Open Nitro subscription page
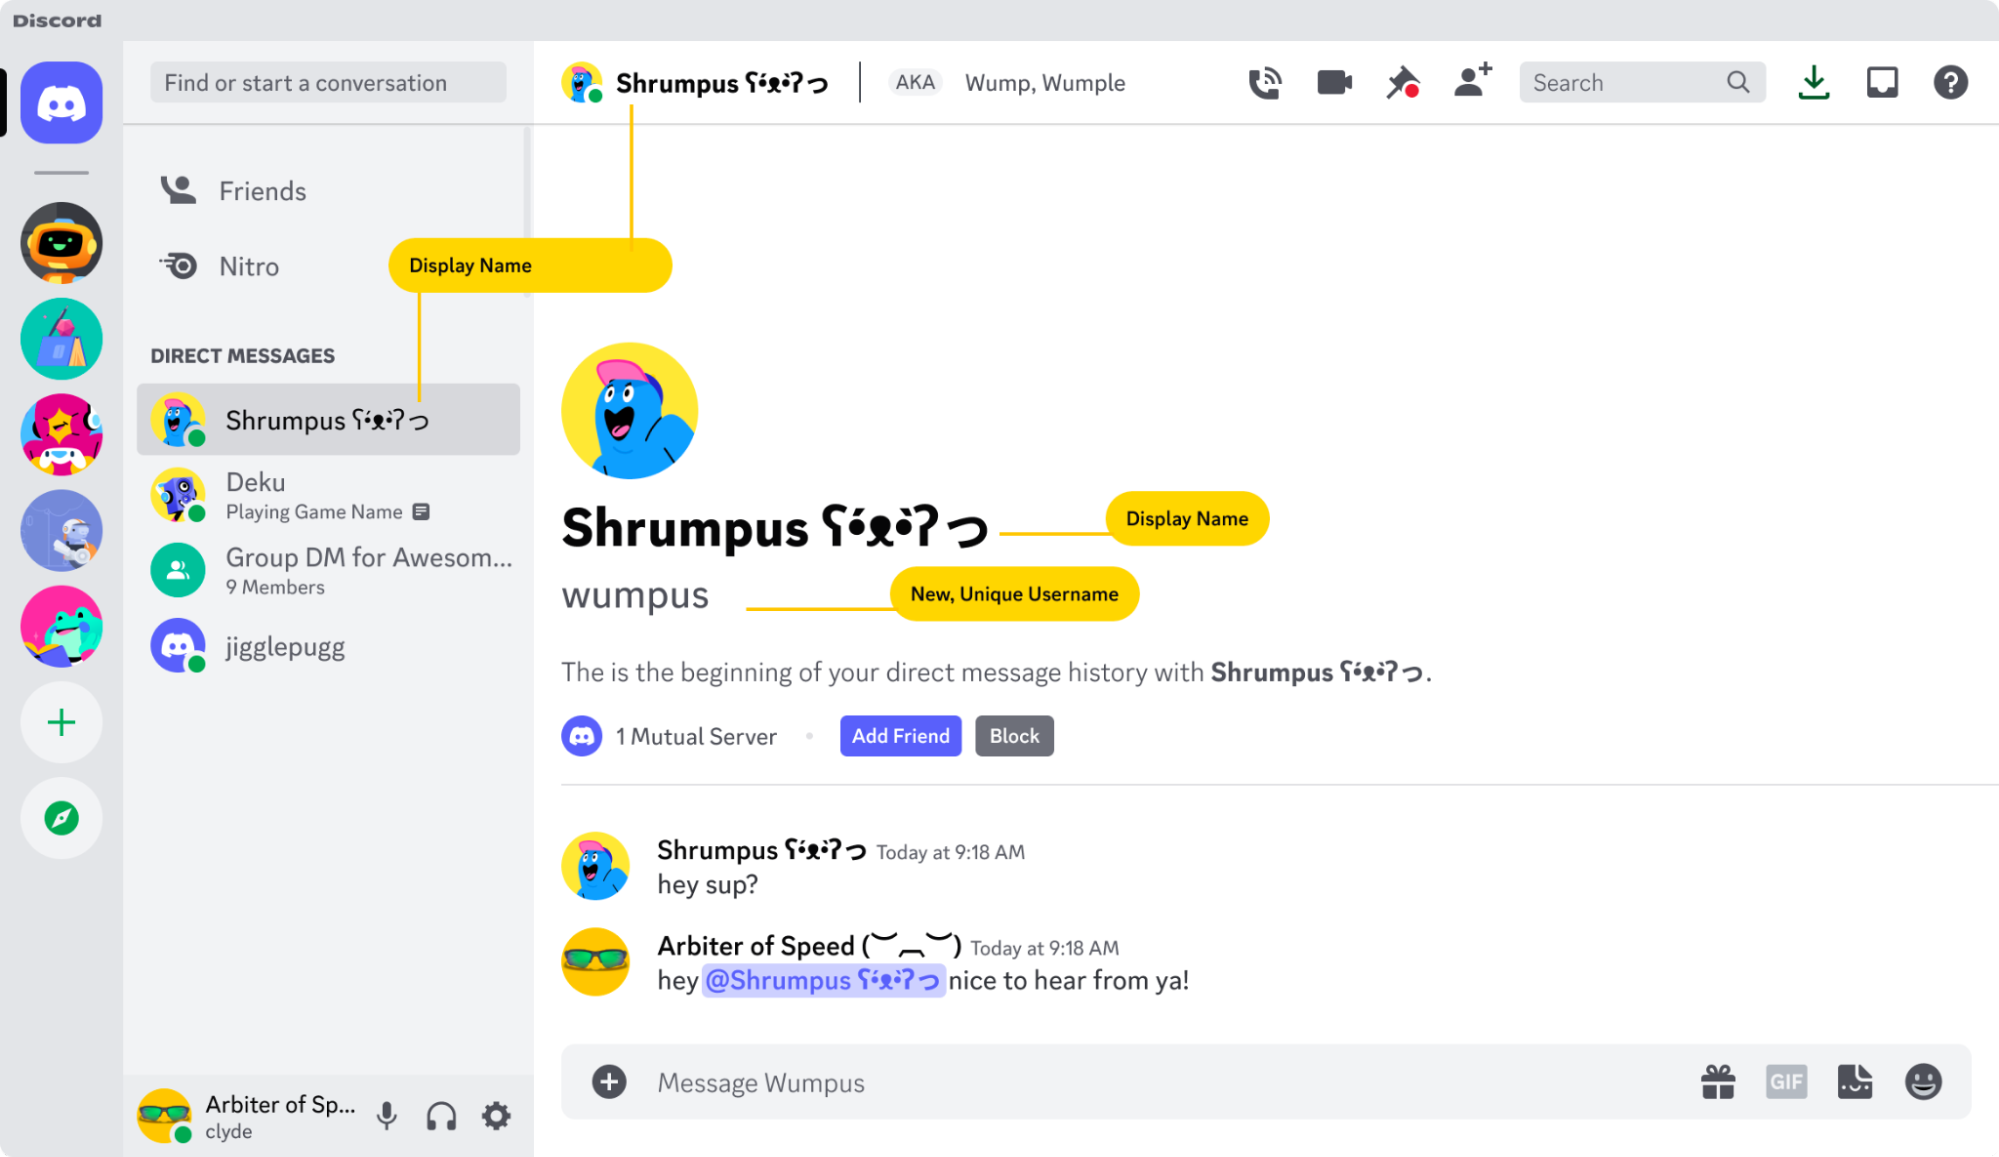This screenshot has width=1999, height=1157. pos(248,266)
